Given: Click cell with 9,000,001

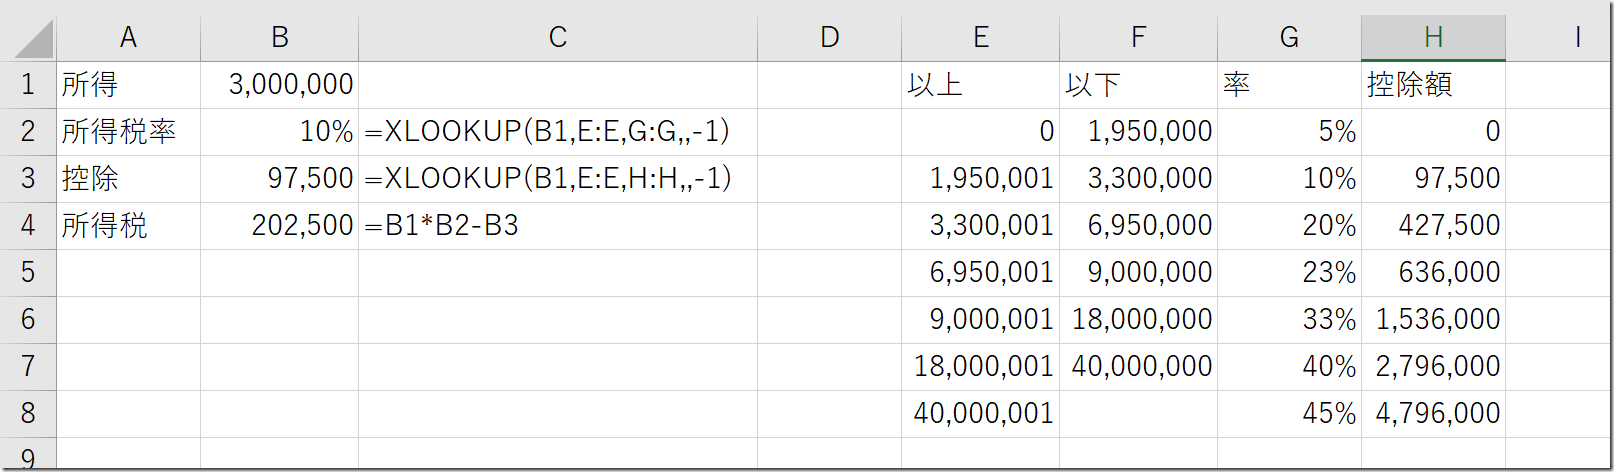Looking at the screenshot, I should 980,320.
